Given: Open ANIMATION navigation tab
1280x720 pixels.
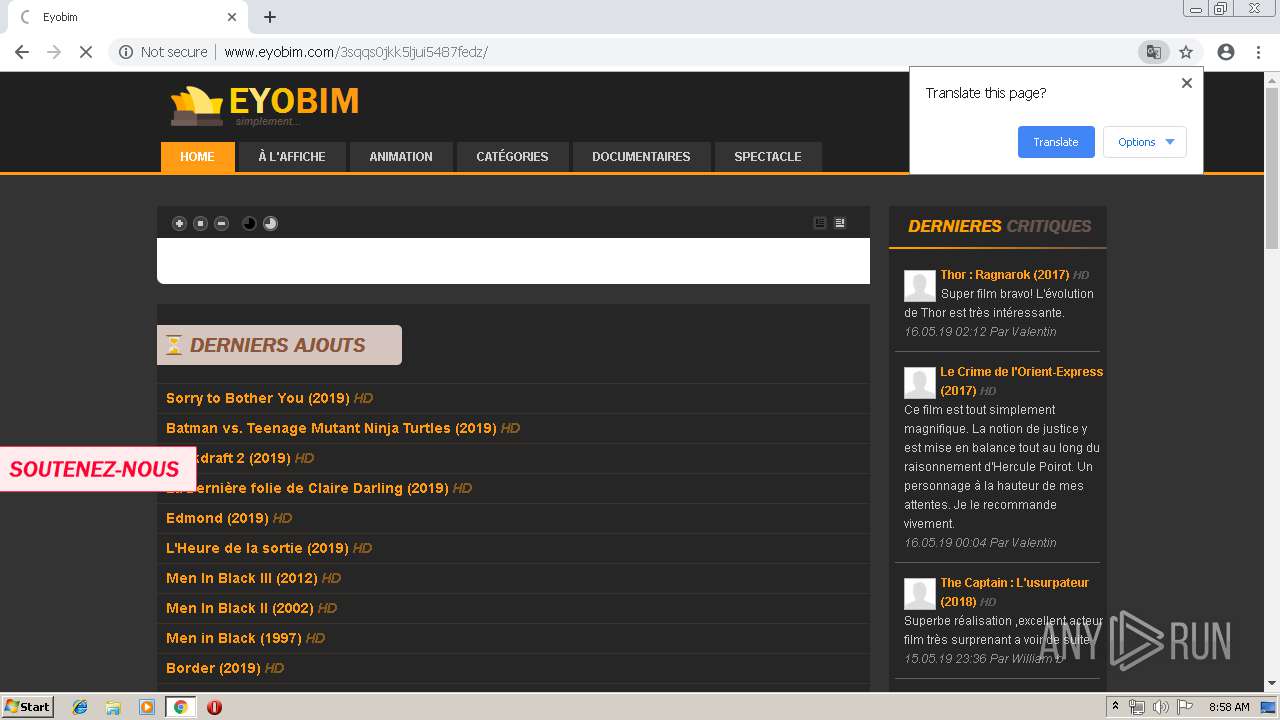Looking at the screenshot, I should pos(401,157).
